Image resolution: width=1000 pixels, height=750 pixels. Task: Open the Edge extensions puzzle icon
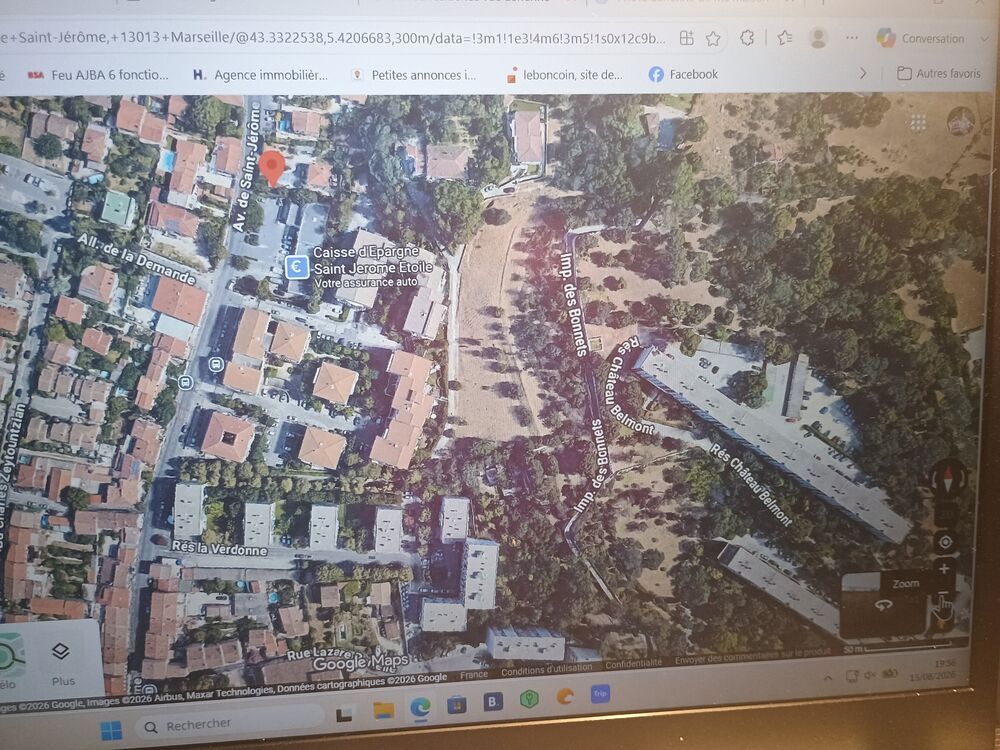(x=747, y=38)
